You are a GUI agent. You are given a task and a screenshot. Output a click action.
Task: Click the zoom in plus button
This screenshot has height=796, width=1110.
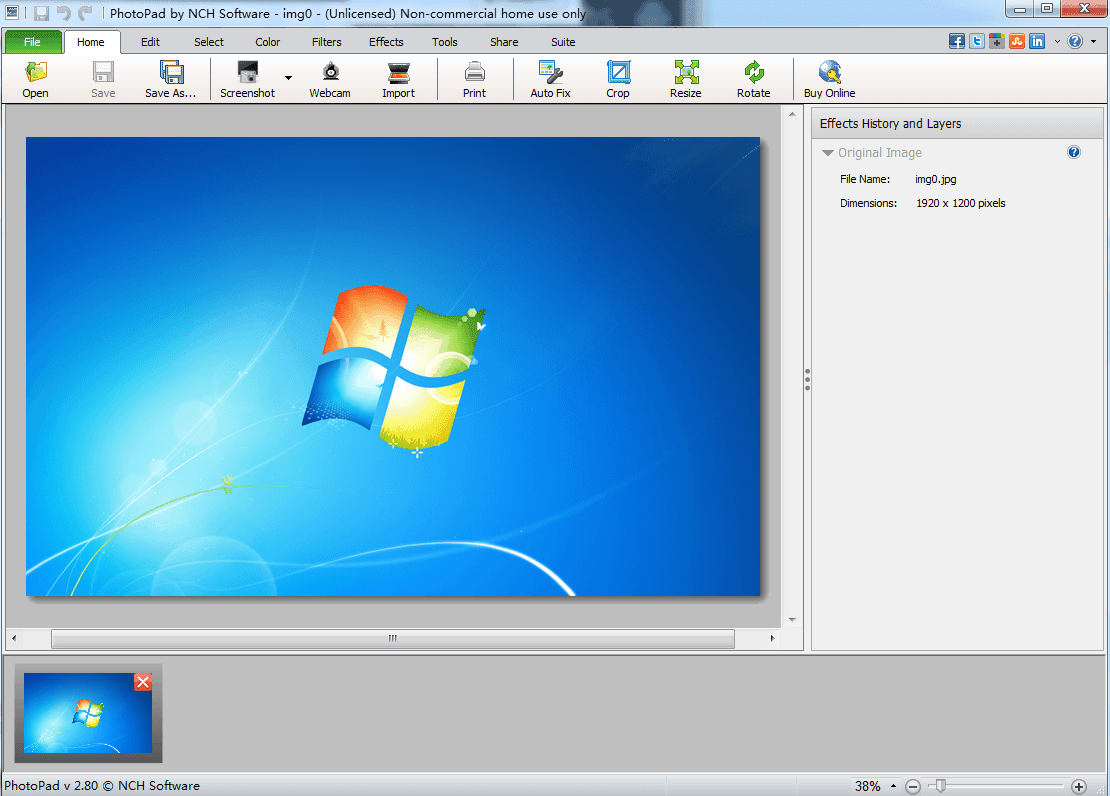1079,787
